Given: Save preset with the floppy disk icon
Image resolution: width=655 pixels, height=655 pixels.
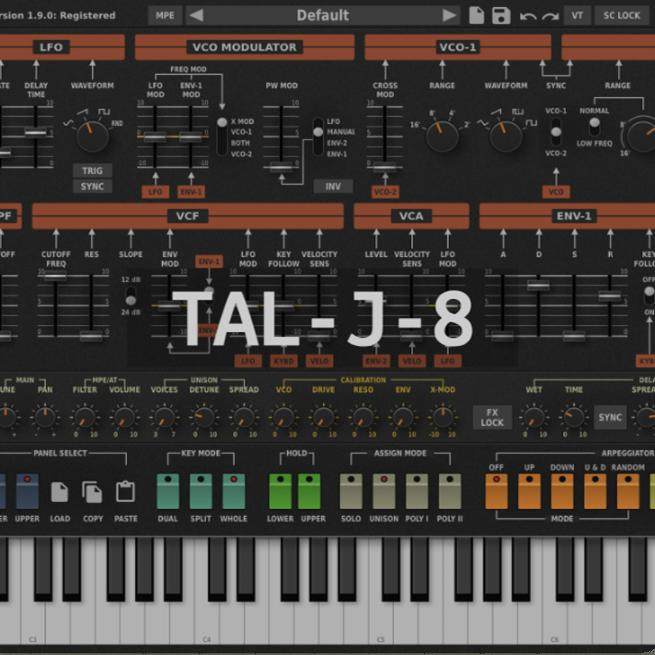Looking at the screenshot, I should point(501,15).
